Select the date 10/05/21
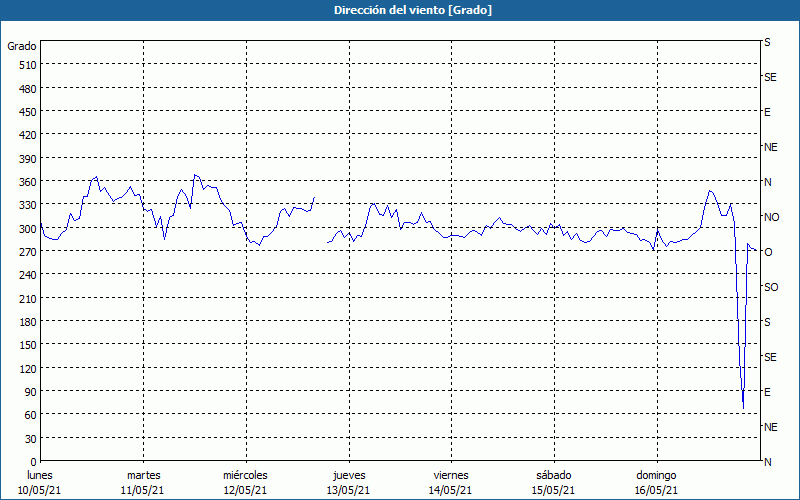800x500 pixels. tap(39, 491)
